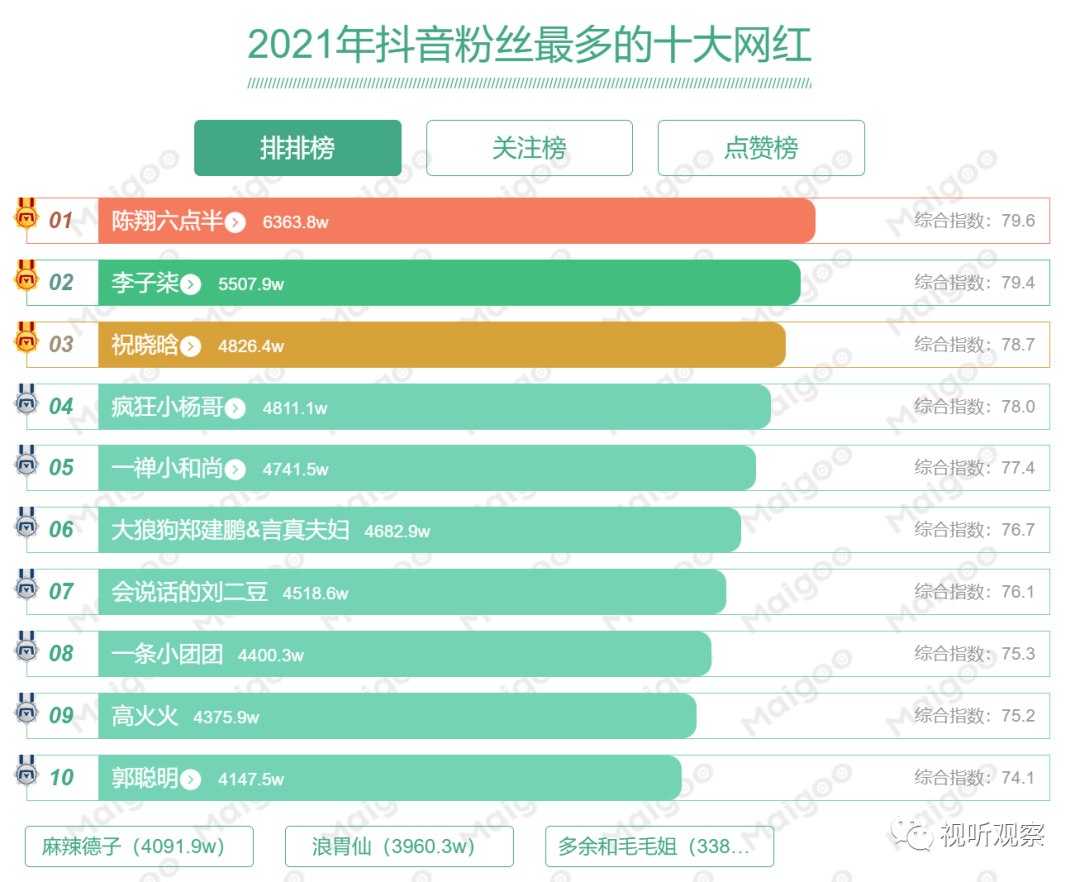This screenshot has width=1080, height=882.
Task: Open arrow icon next to 疯狂小杨哥
Action: tap(236, 408)
